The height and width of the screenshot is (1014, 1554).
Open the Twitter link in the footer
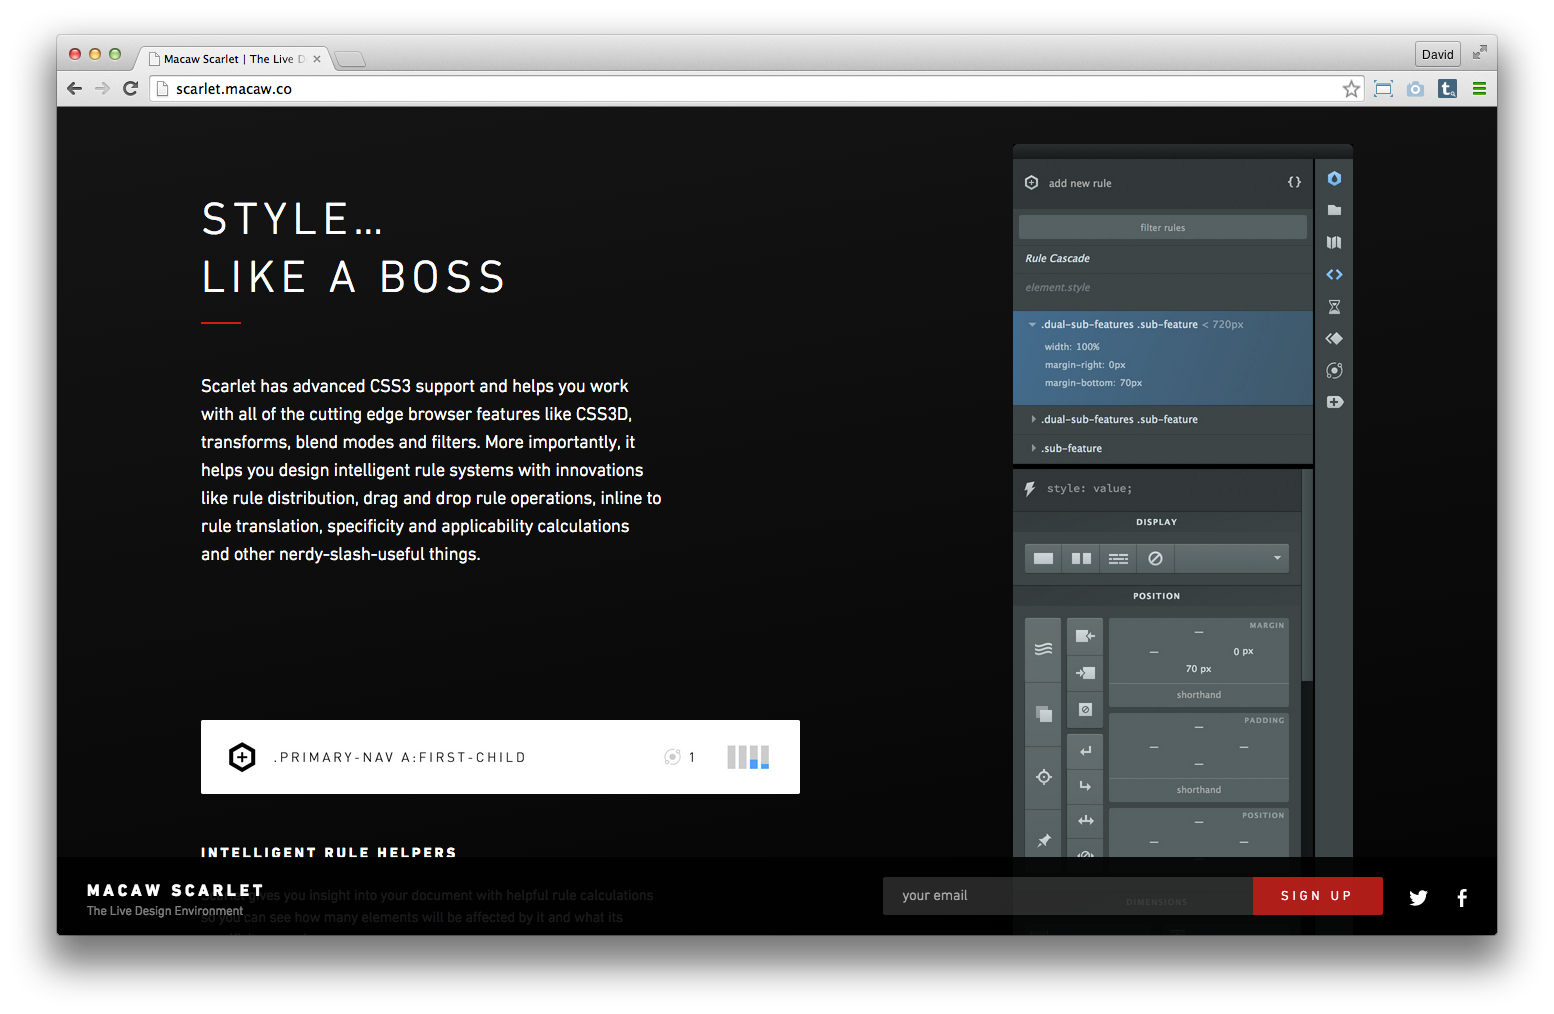pos(1418,897)
